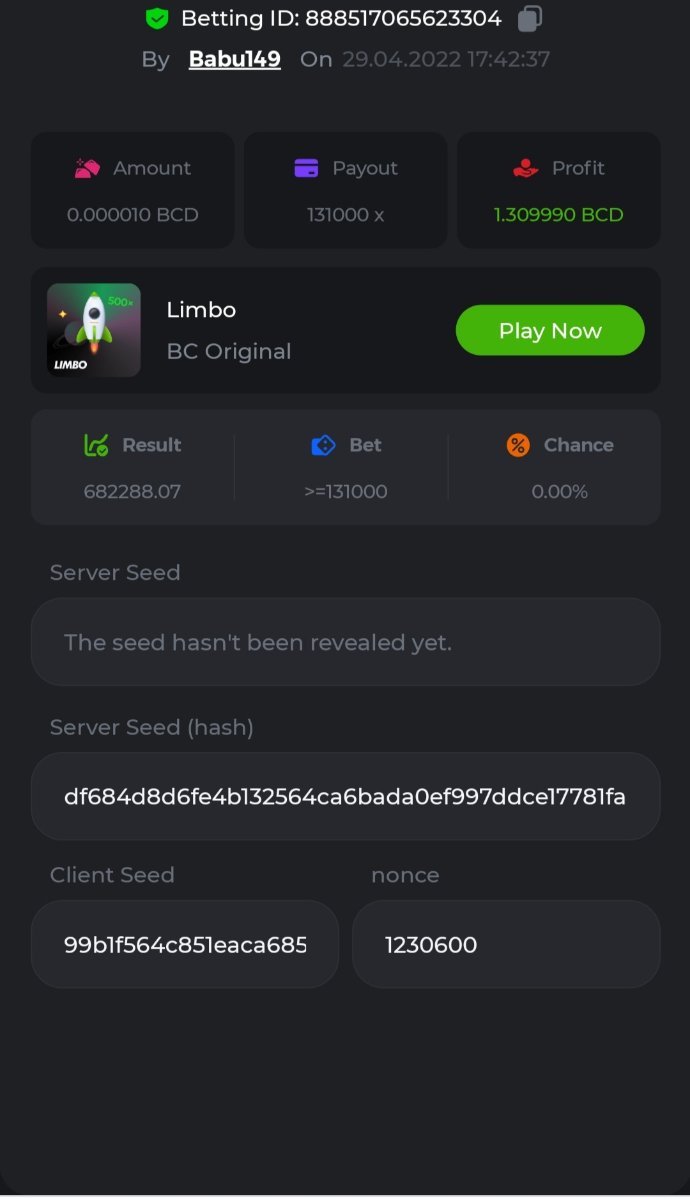Click the red Profit icon
690x1200 pixels.
click(525, 168)
